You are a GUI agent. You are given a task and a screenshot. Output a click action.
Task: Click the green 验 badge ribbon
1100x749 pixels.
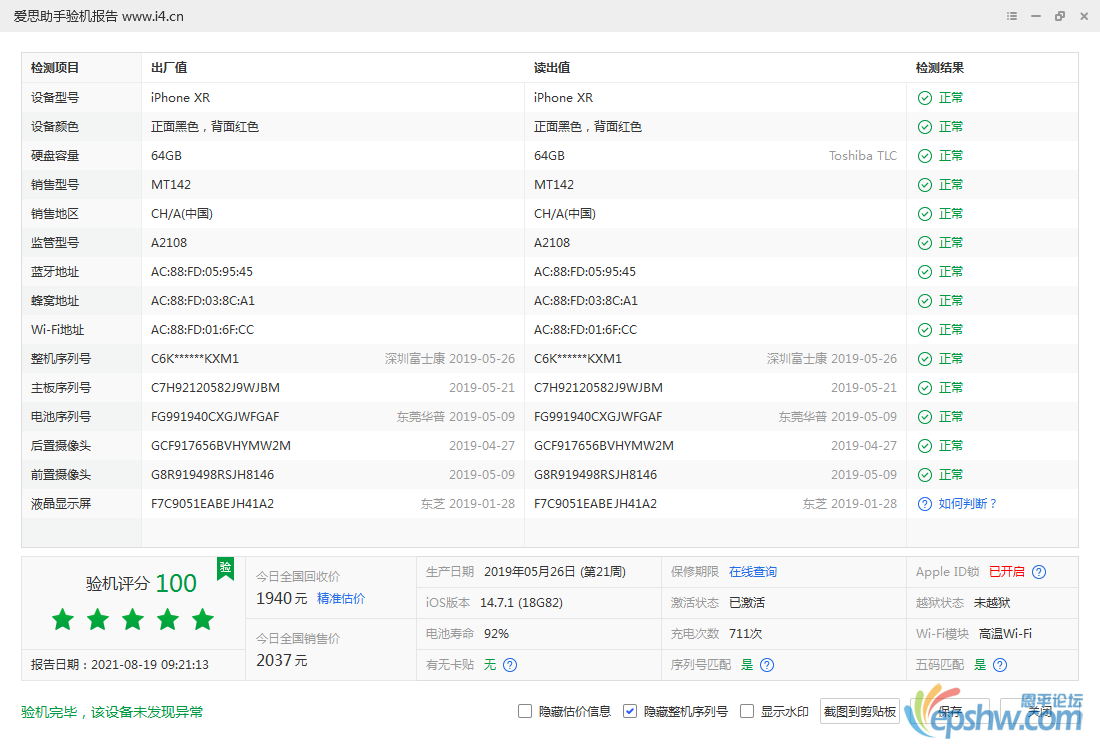coord(225,568)
